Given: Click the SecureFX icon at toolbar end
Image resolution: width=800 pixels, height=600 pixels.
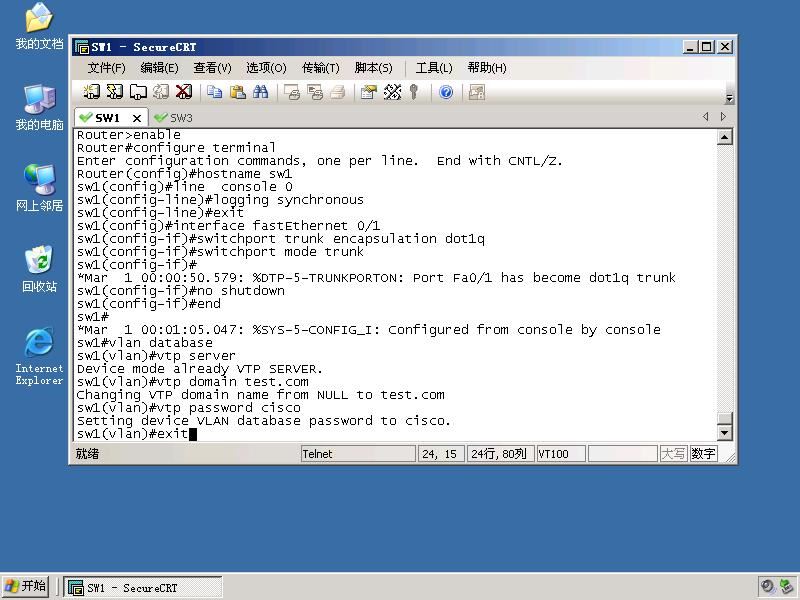Looking at the screenshot, I should point(477,92).
